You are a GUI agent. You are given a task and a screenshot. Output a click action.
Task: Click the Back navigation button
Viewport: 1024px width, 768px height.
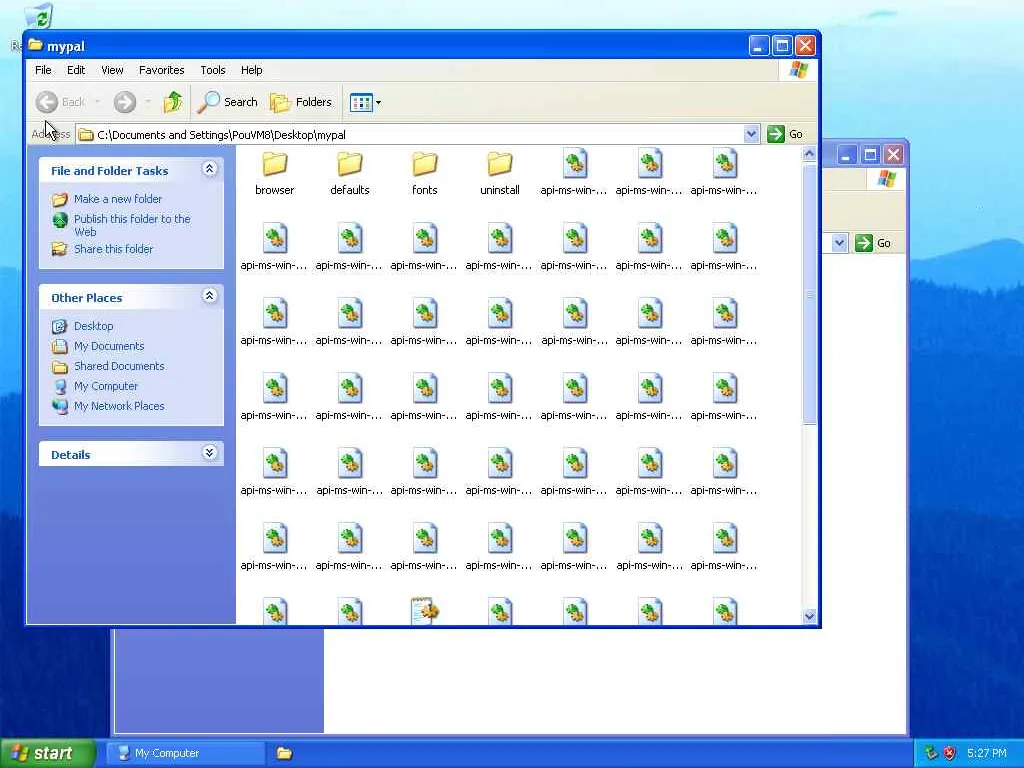61,102
